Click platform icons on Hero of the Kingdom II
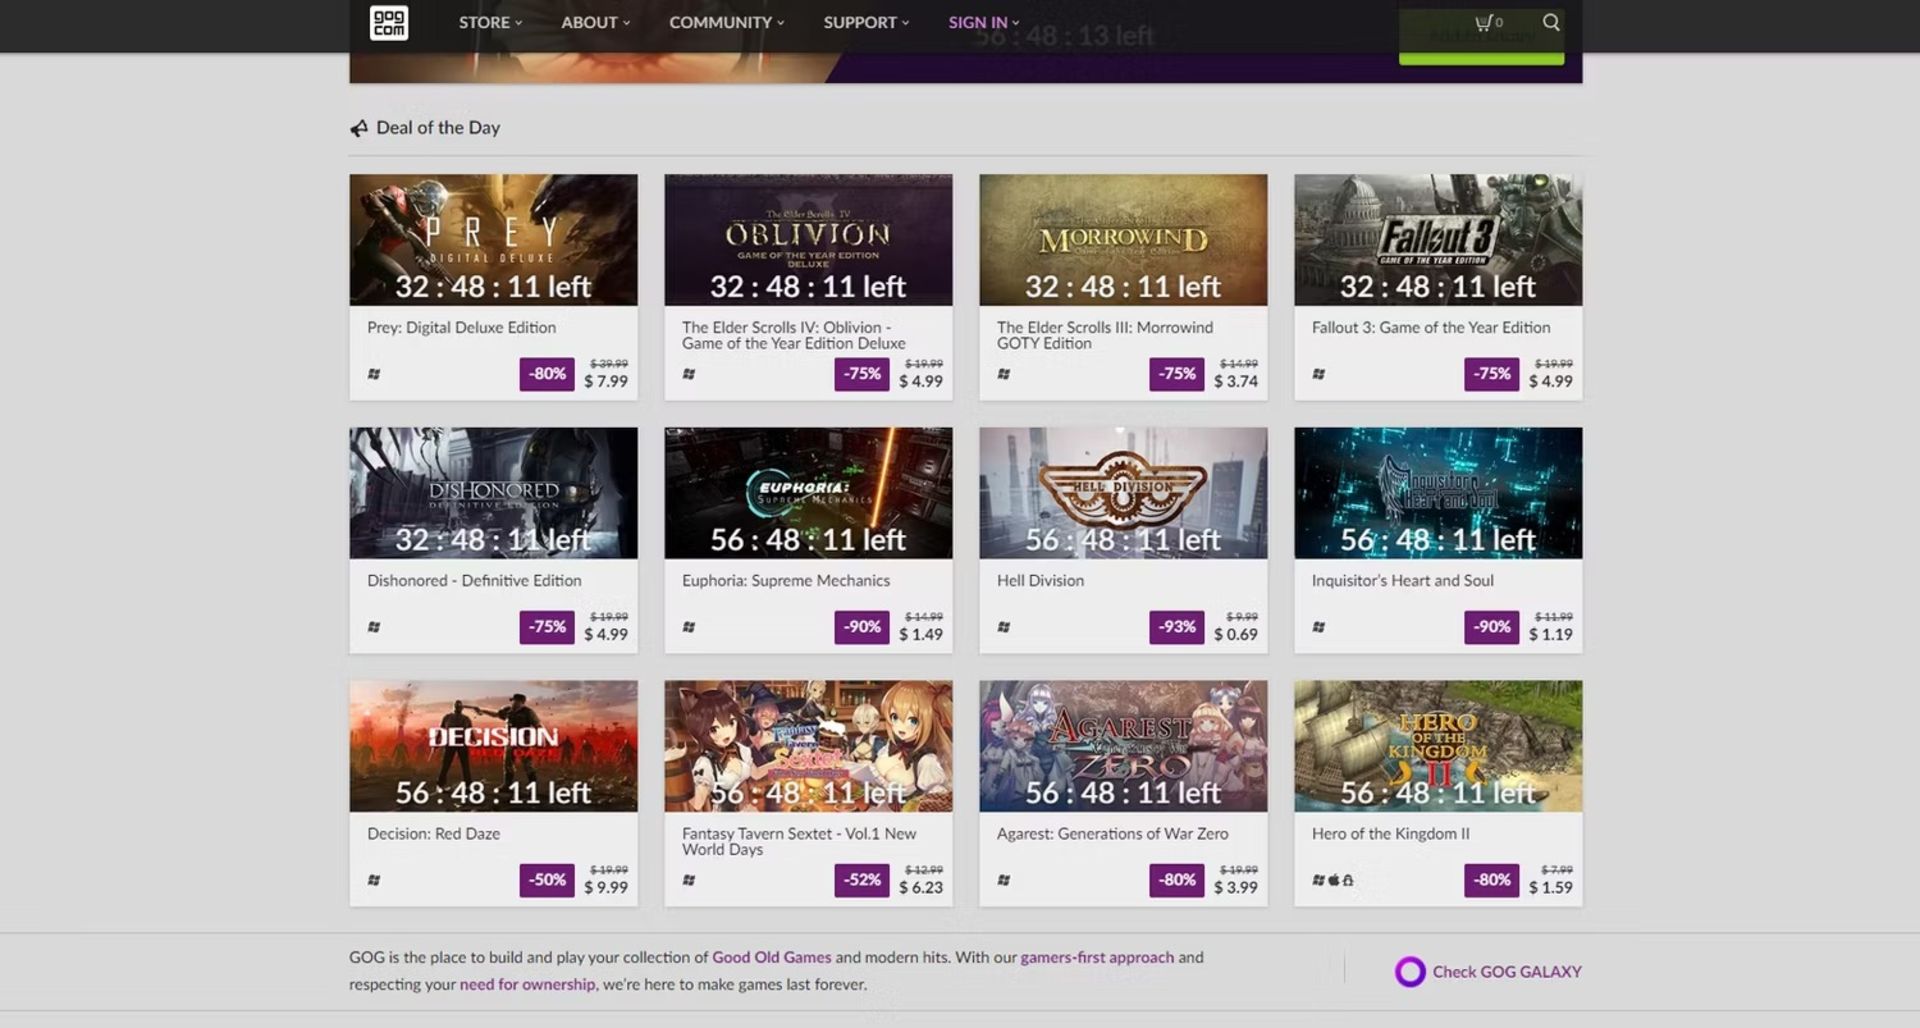Image resolution: width=1920 pixels, height=1028 pixels. [1333, 880]
